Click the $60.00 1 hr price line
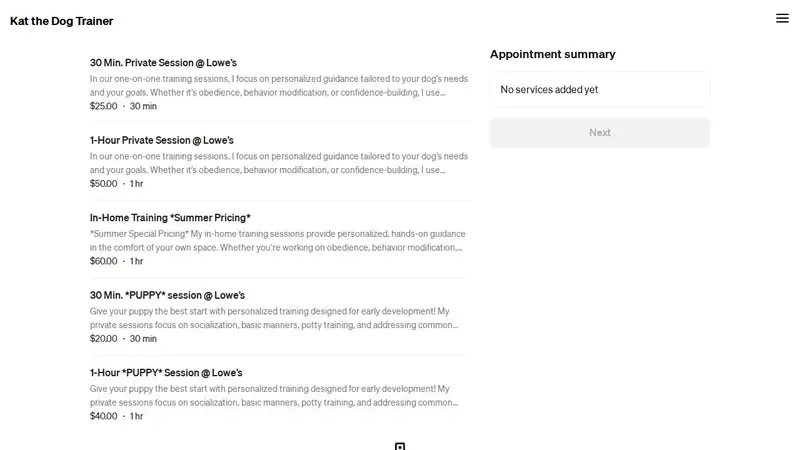800x450 pixels. 116,261
